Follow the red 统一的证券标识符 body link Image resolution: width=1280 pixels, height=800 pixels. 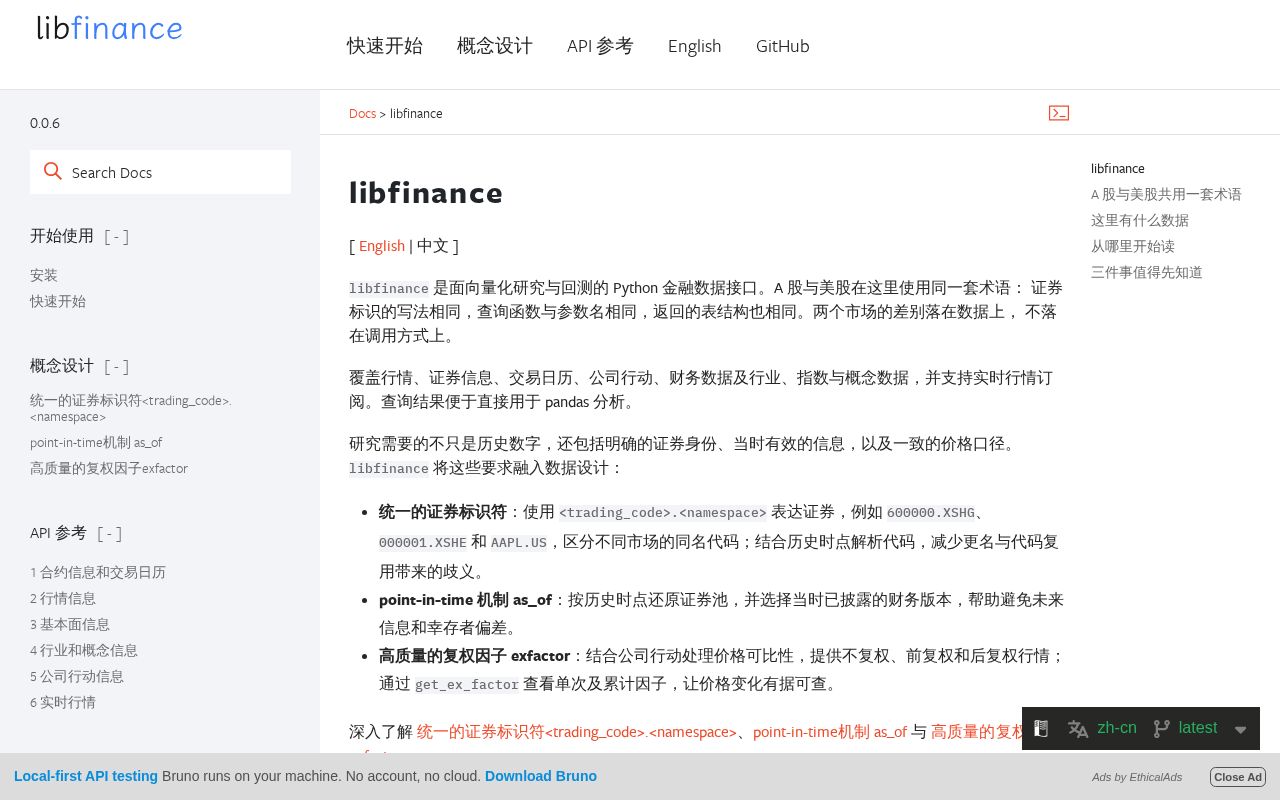tap(577, 731)
